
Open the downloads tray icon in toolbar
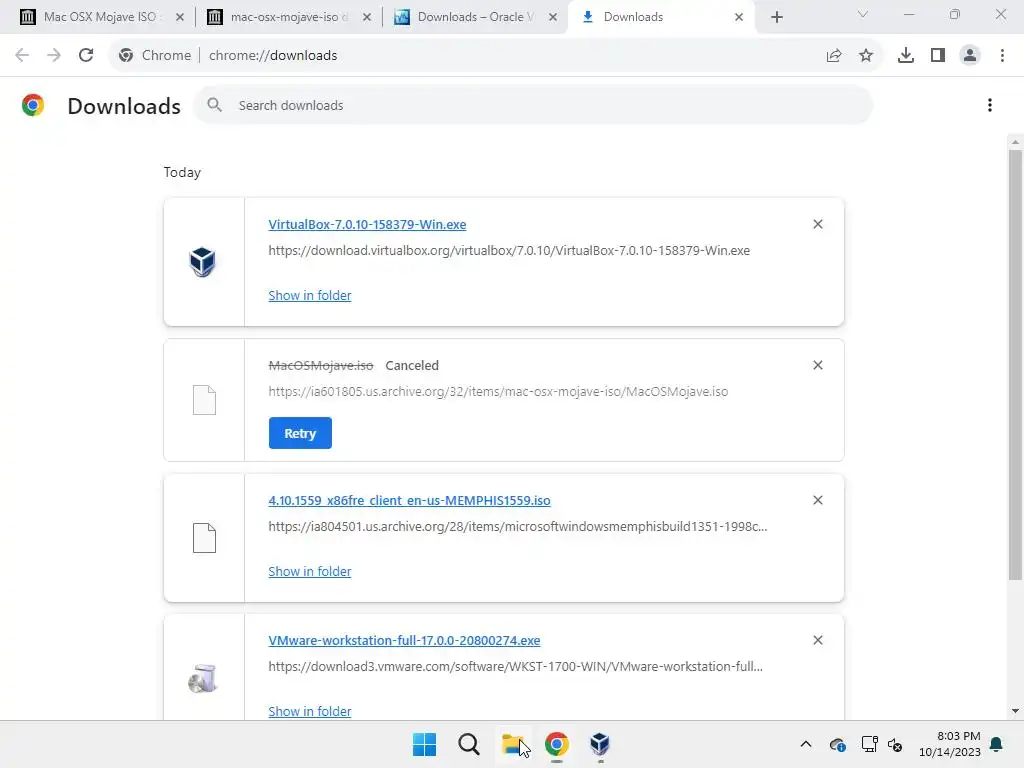(x=906, y=56)
